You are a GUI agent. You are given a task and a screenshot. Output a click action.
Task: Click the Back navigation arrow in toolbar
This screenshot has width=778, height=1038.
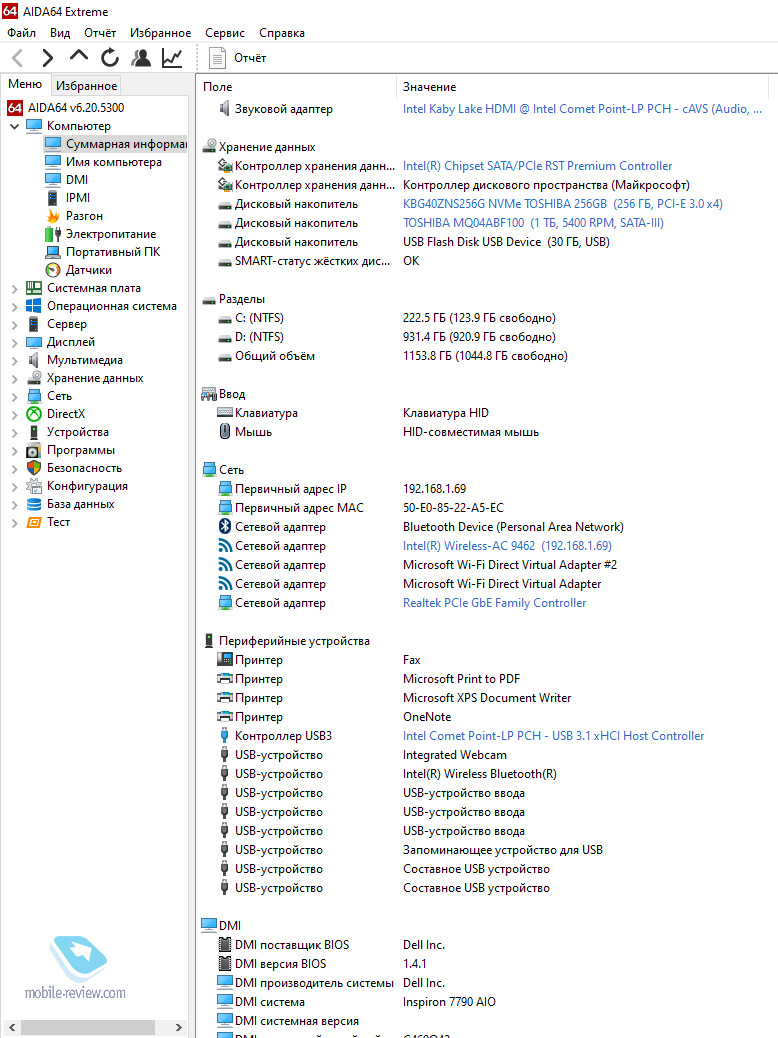17,58
